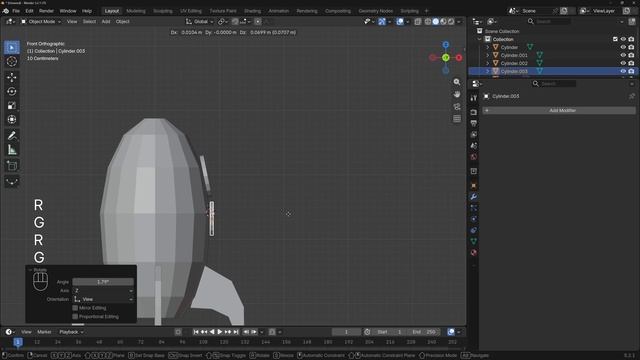The width and height of the screenshot is (640, 360).
Task: Collapse the Collection tree item
Action: pyautogui.click(x=480, y=39)
